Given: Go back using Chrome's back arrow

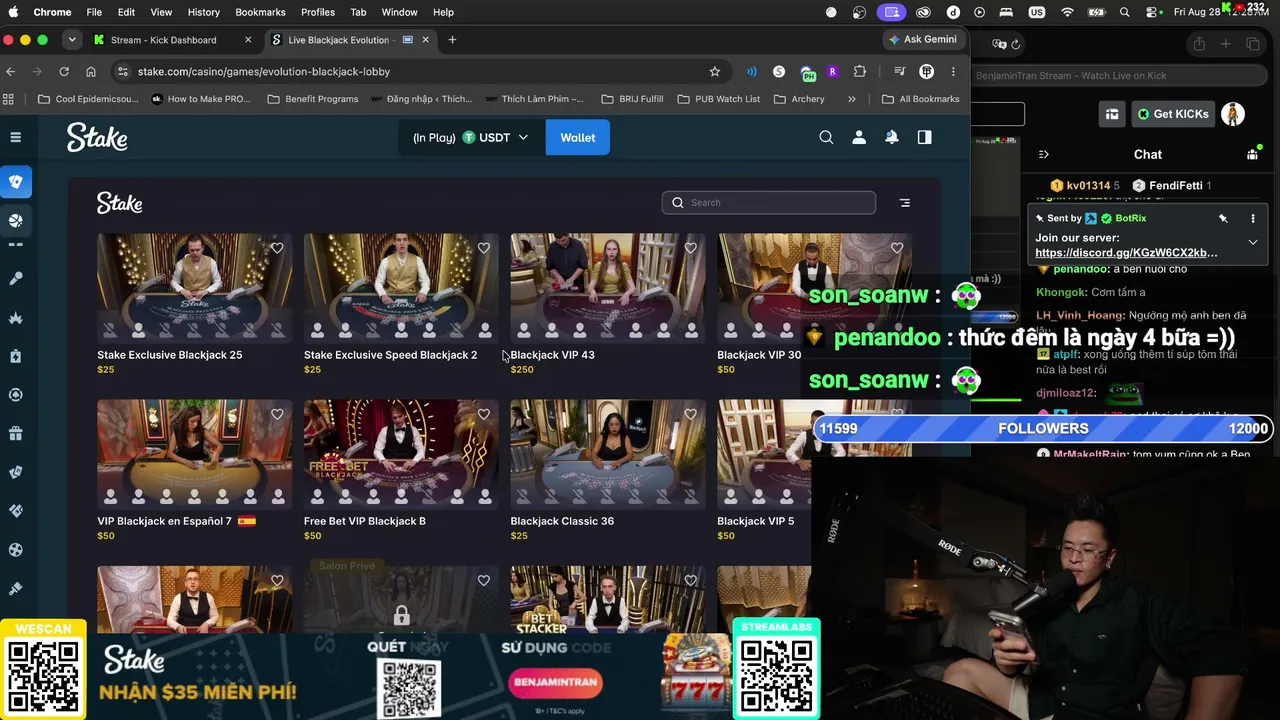Looking at the screenshot, I should (x=11, y=72).
